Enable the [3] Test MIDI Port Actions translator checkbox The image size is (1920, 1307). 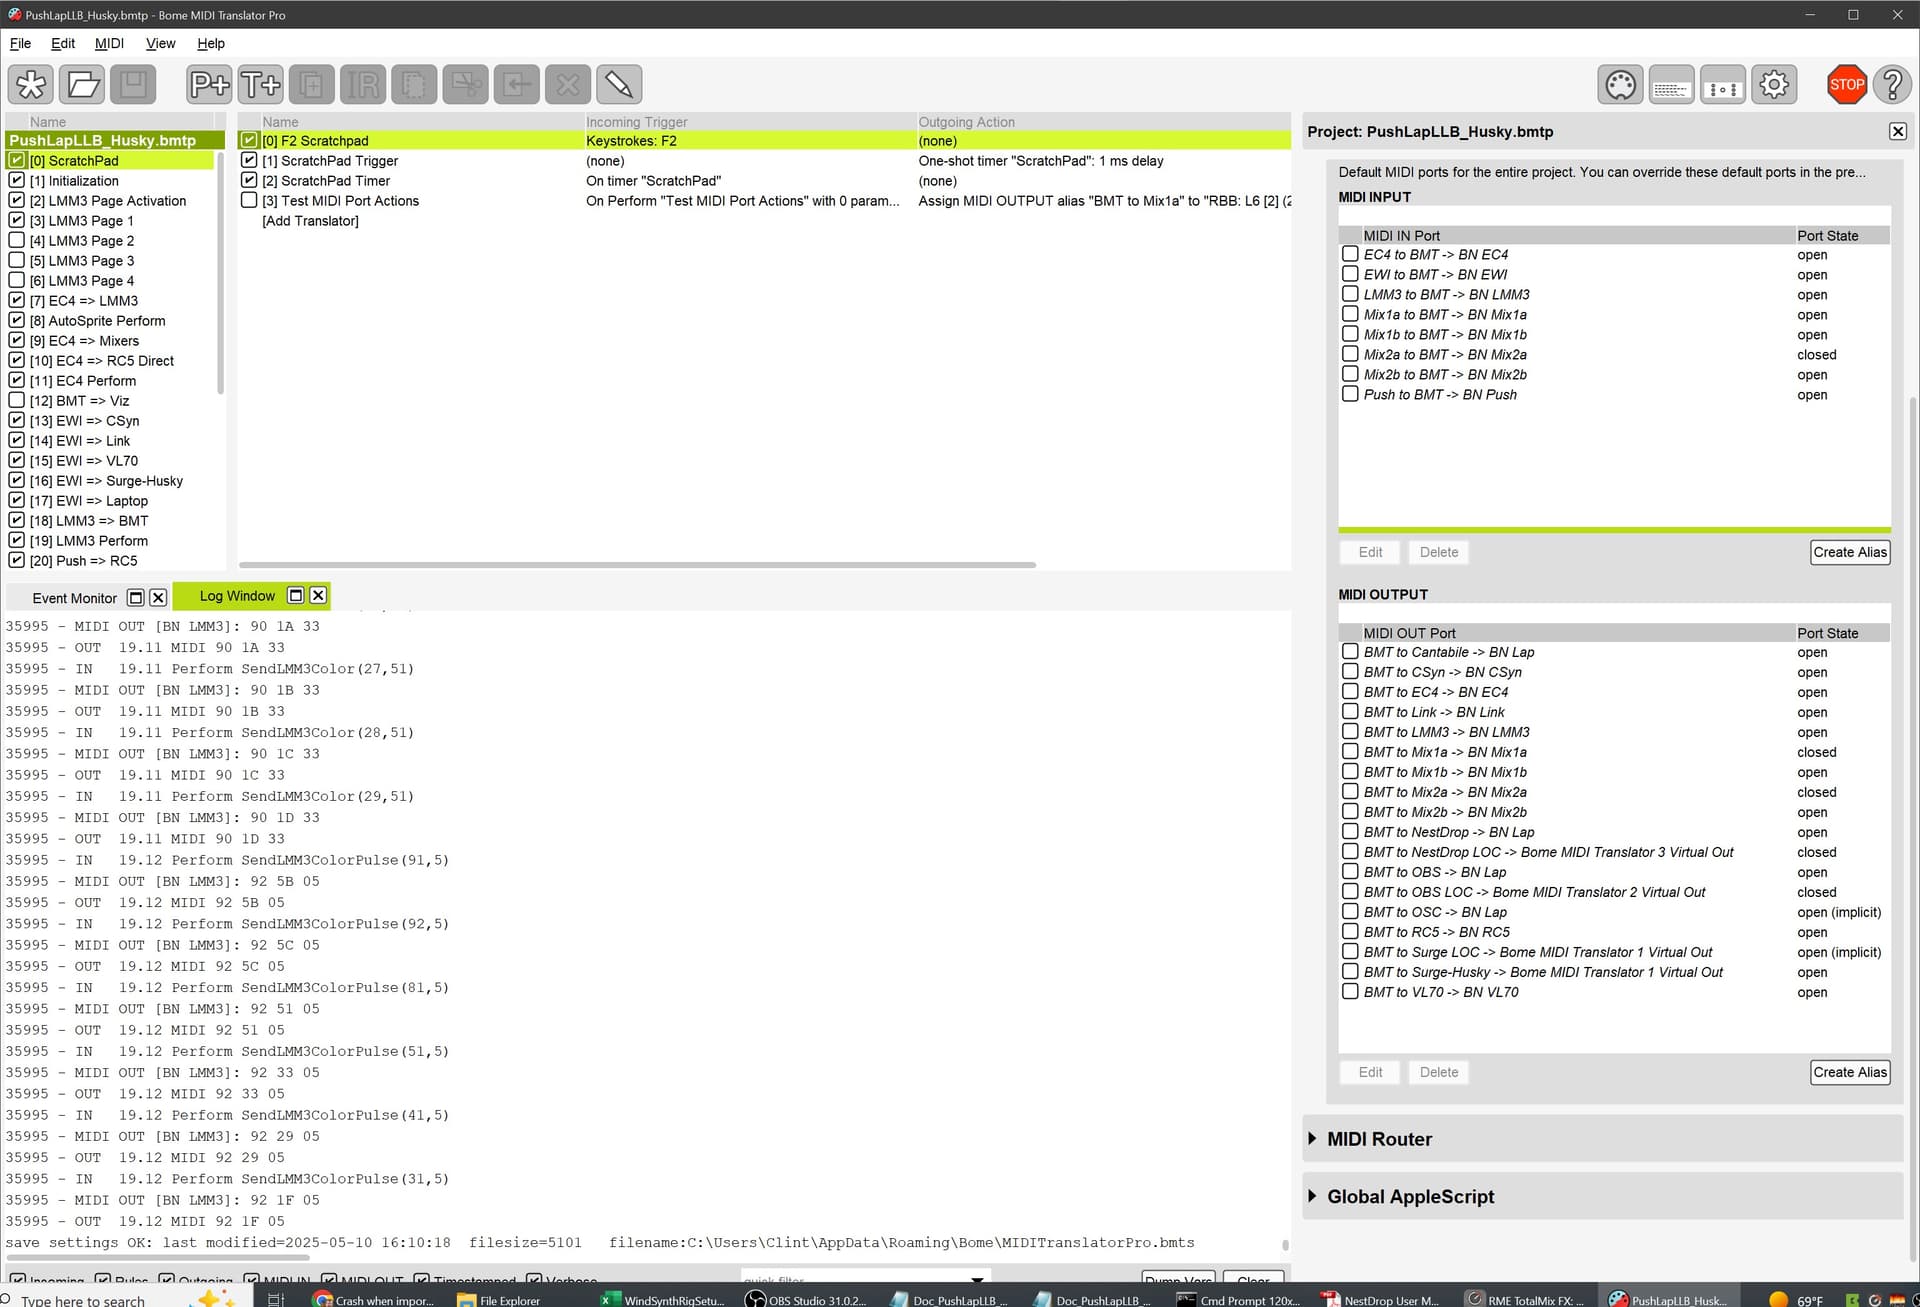tap(249, 200)
